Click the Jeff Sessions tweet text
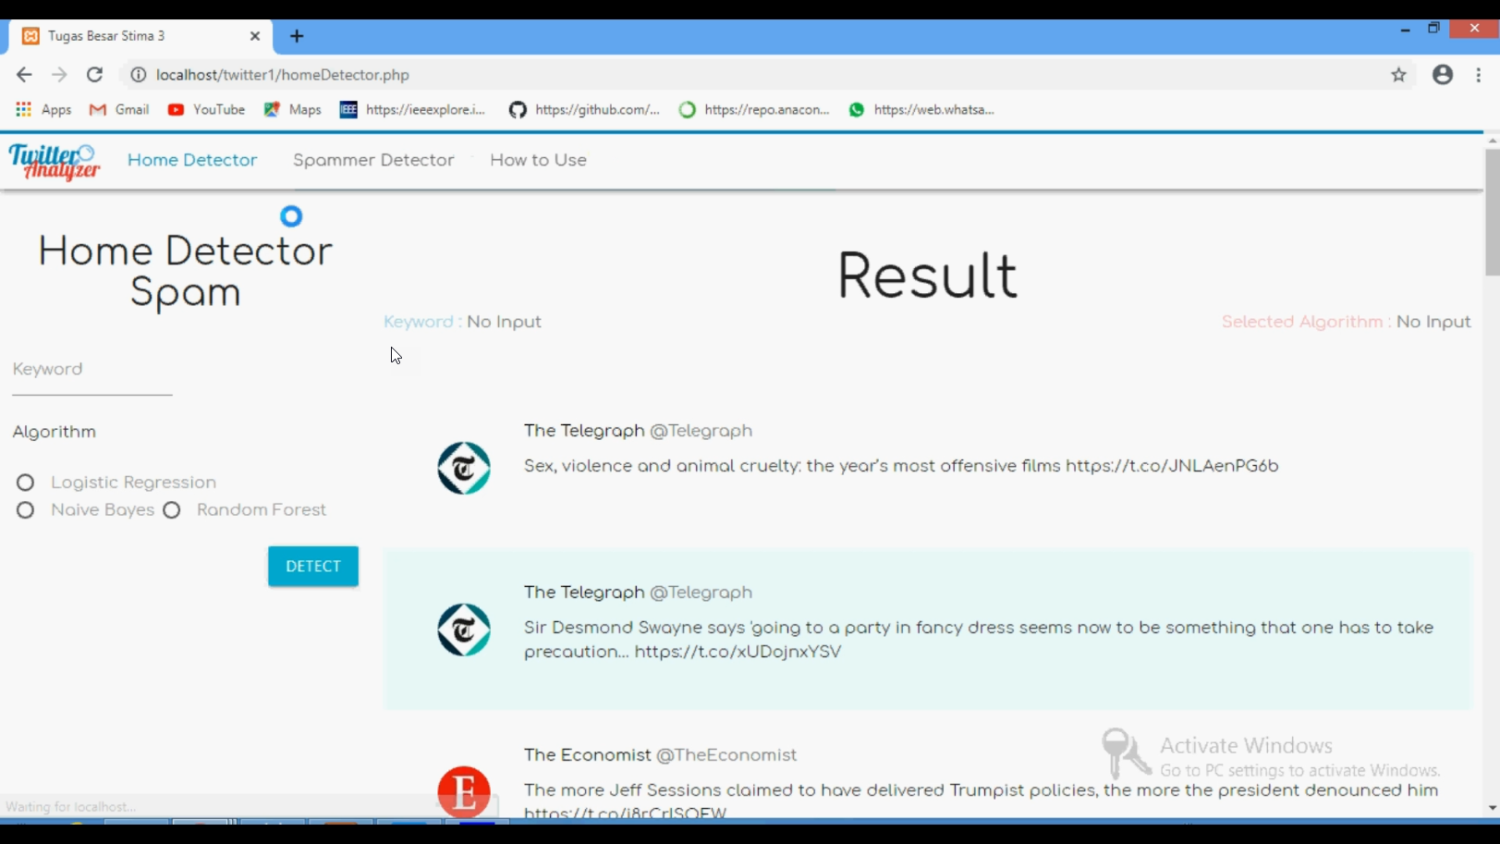This screenshot has width=1500, height=844. click(x=981, y=801)
